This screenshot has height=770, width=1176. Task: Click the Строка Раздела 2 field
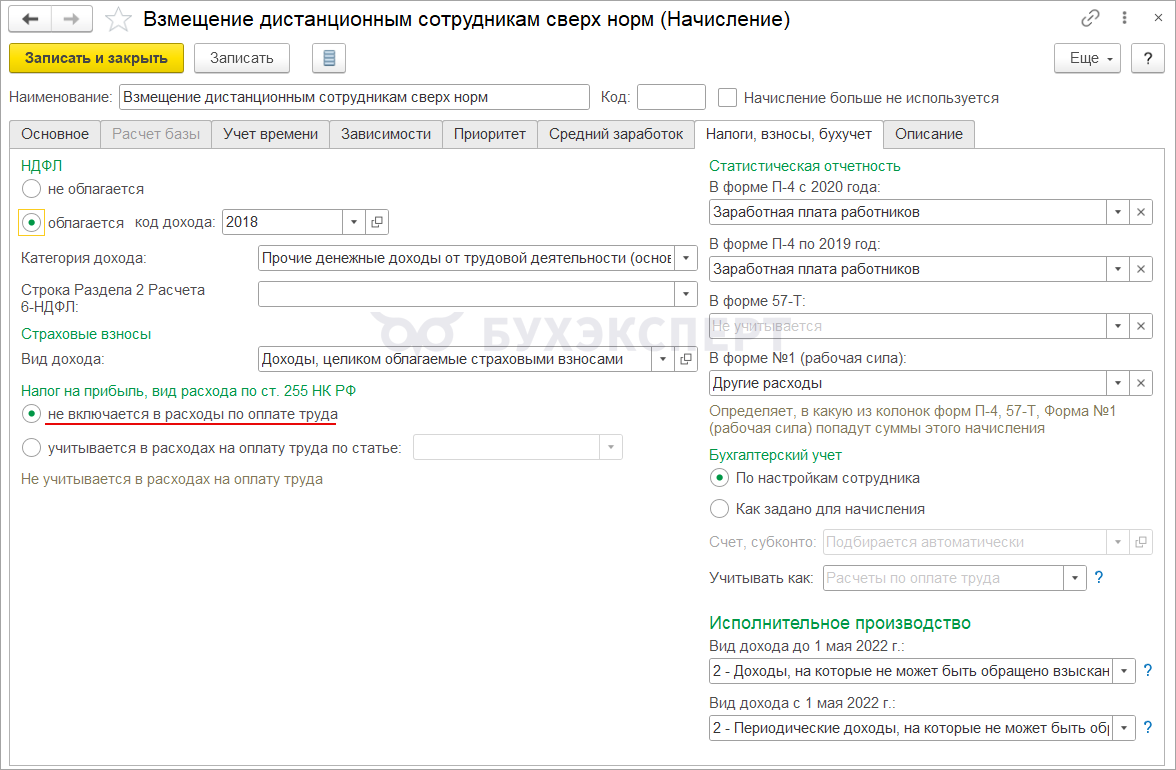466,294
